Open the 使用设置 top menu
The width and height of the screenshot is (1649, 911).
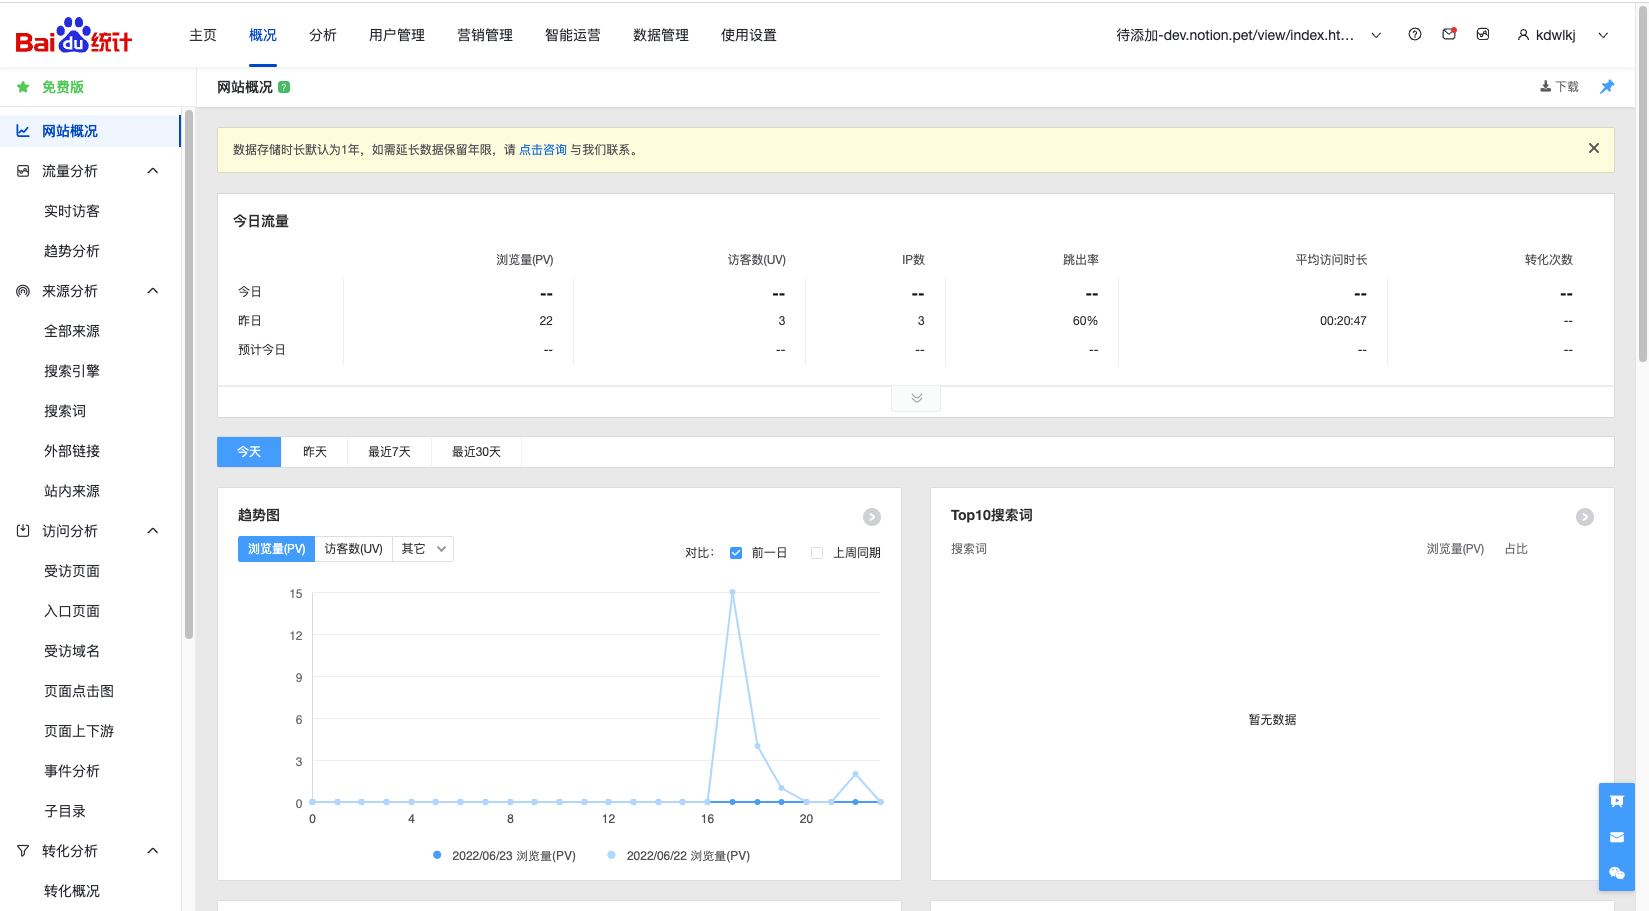(749, 35)
